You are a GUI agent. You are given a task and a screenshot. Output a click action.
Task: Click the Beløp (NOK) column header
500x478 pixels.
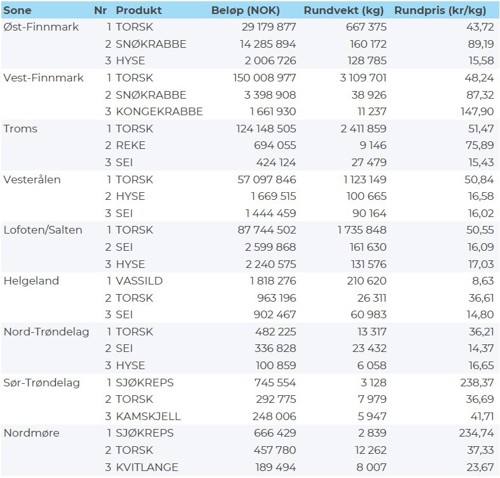[245, 10]
